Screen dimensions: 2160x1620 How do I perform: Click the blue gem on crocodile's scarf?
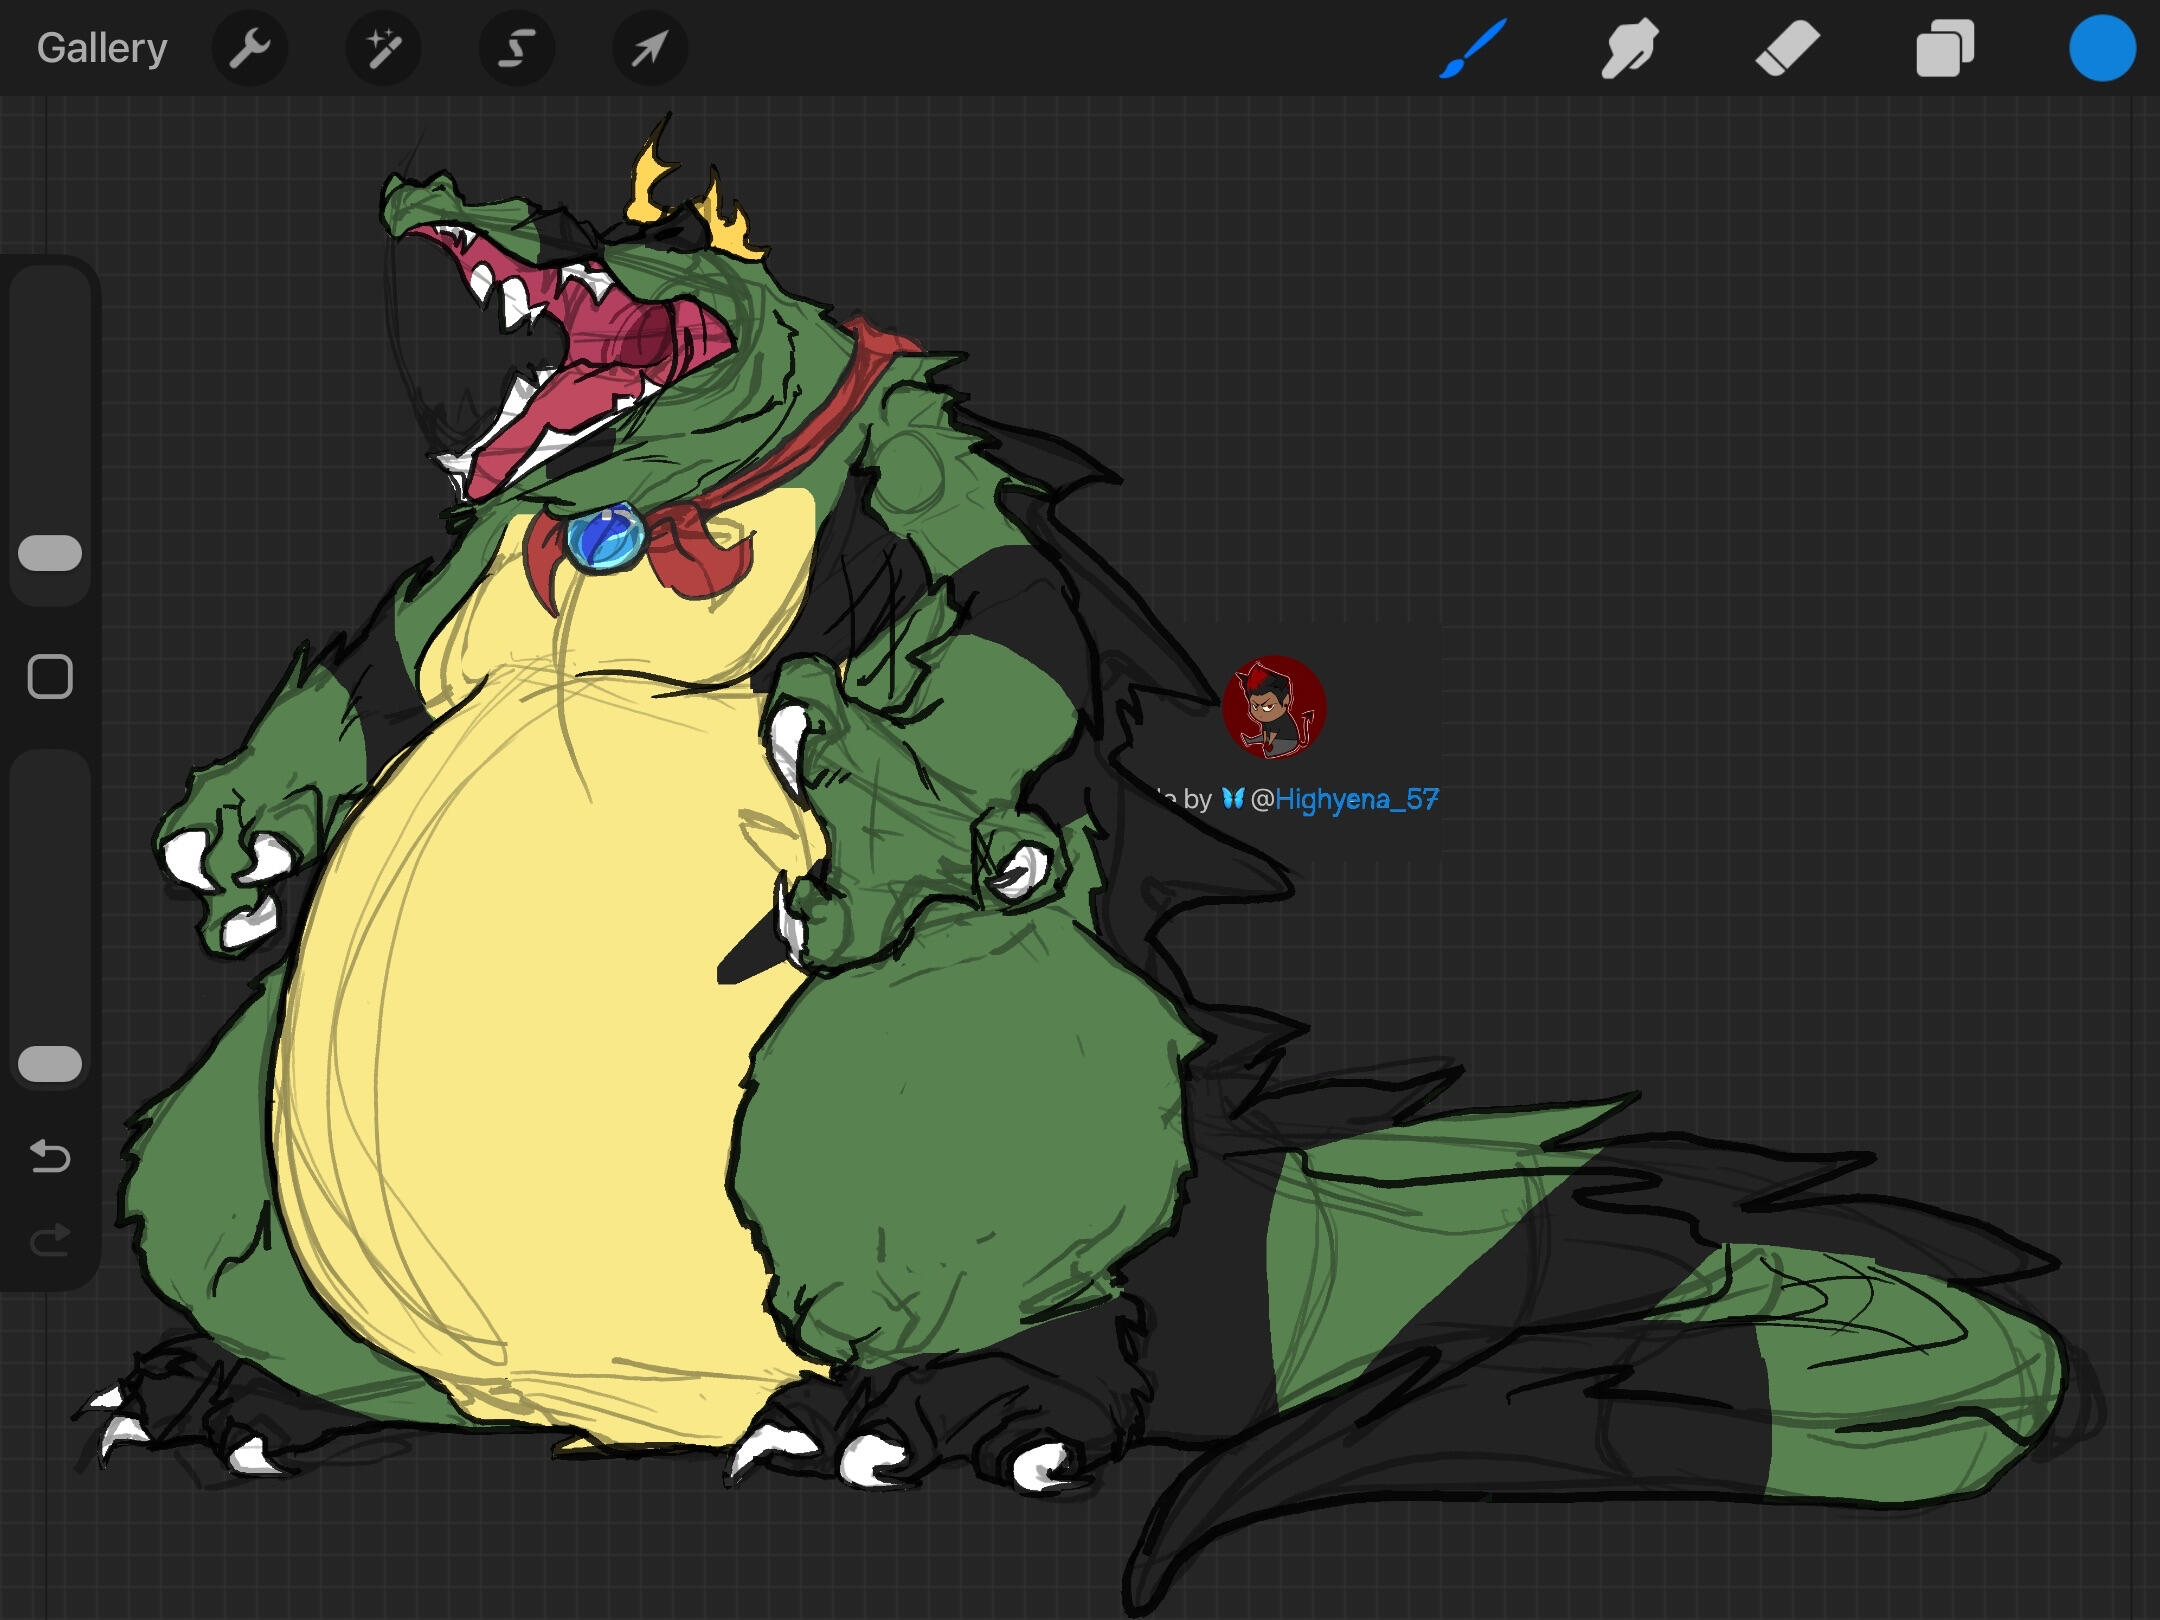(606, 539)
